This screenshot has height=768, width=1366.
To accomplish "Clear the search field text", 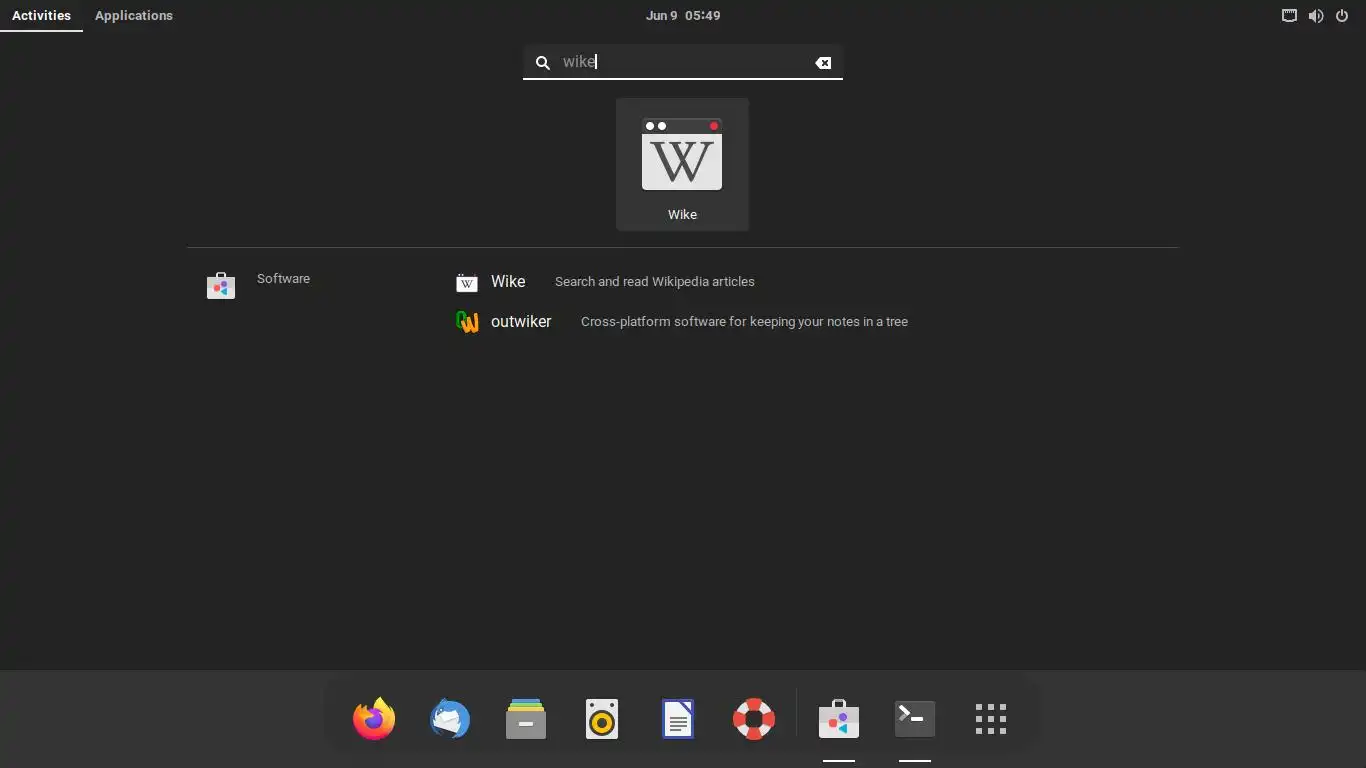I will [823, 63].
